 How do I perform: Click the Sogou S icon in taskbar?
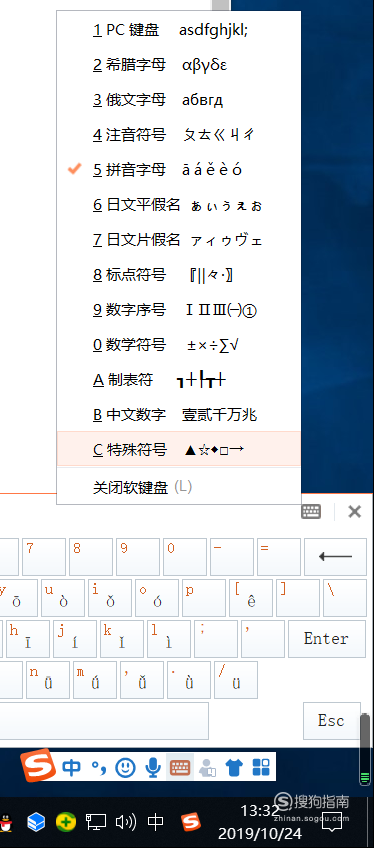click(x=190, y=823)
